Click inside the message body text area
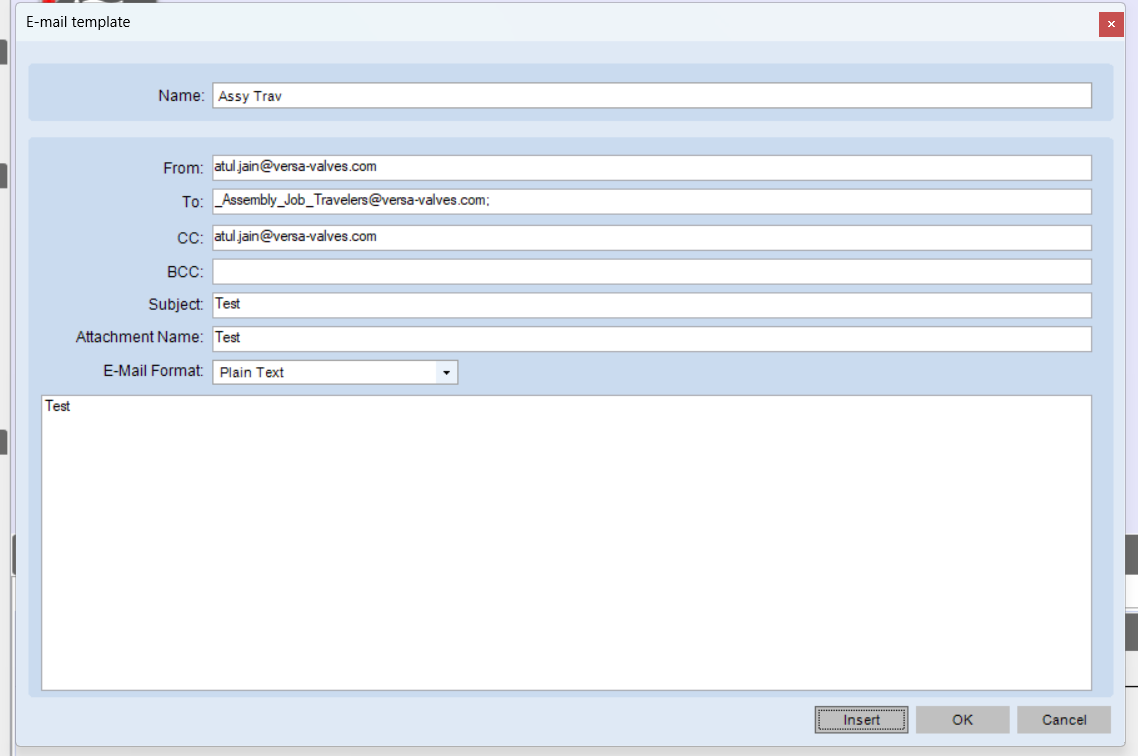1138x756 pixels. click(566, 543)
